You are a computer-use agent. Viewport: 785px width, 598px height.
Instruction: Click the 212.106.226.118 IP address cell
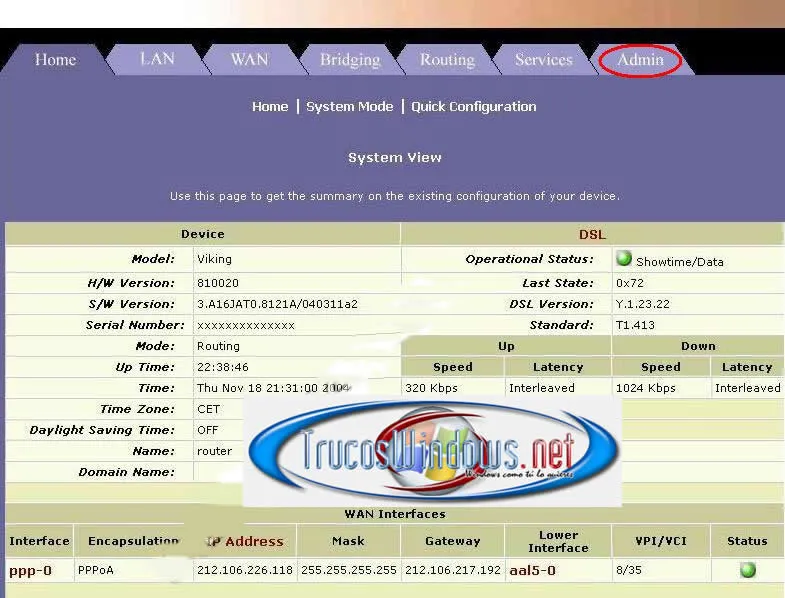point(245,571)
